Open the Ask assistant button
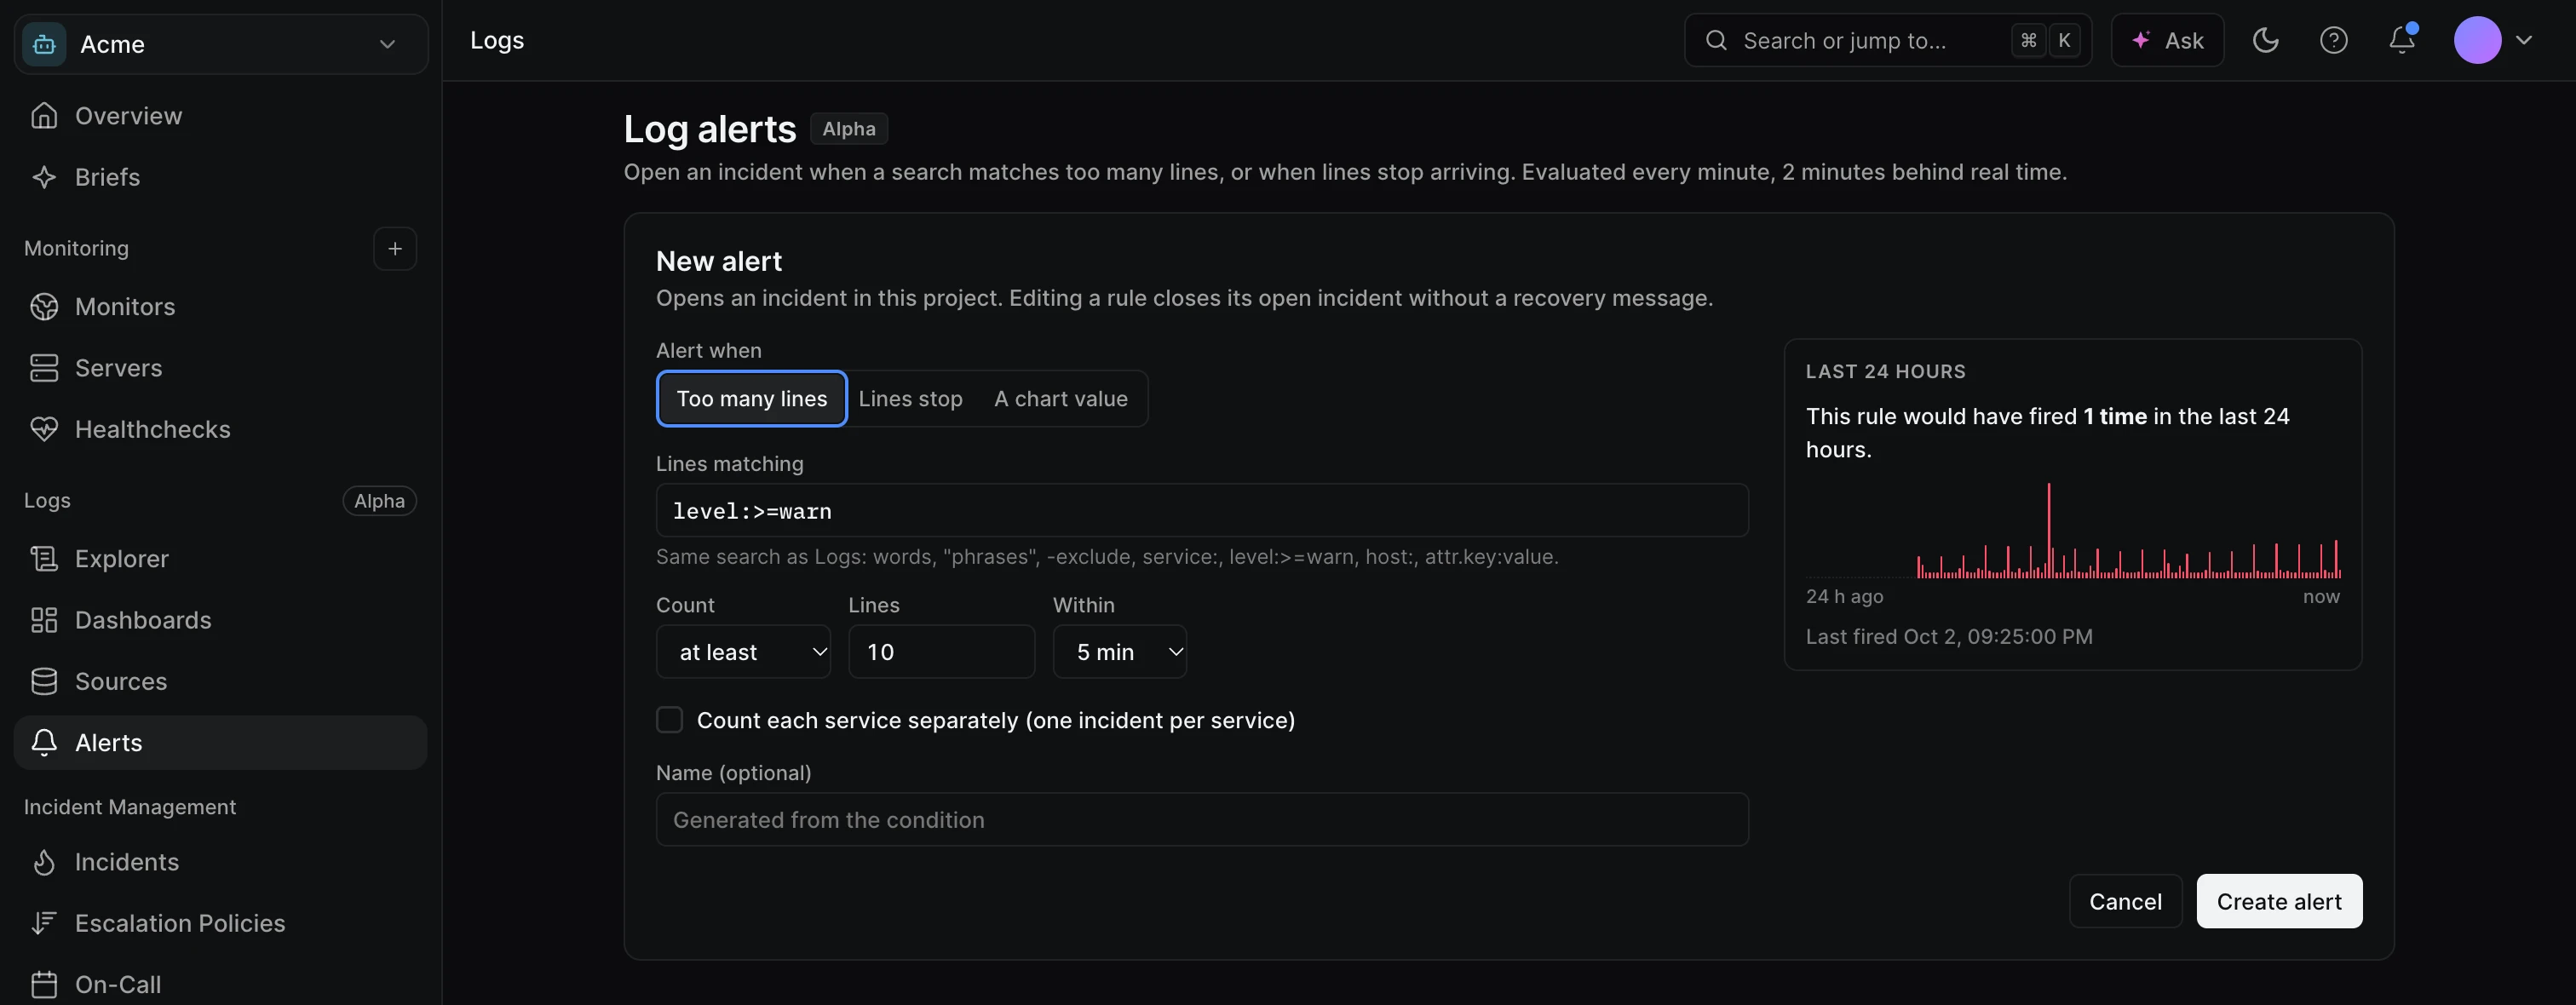 [x=2167, y=40]
